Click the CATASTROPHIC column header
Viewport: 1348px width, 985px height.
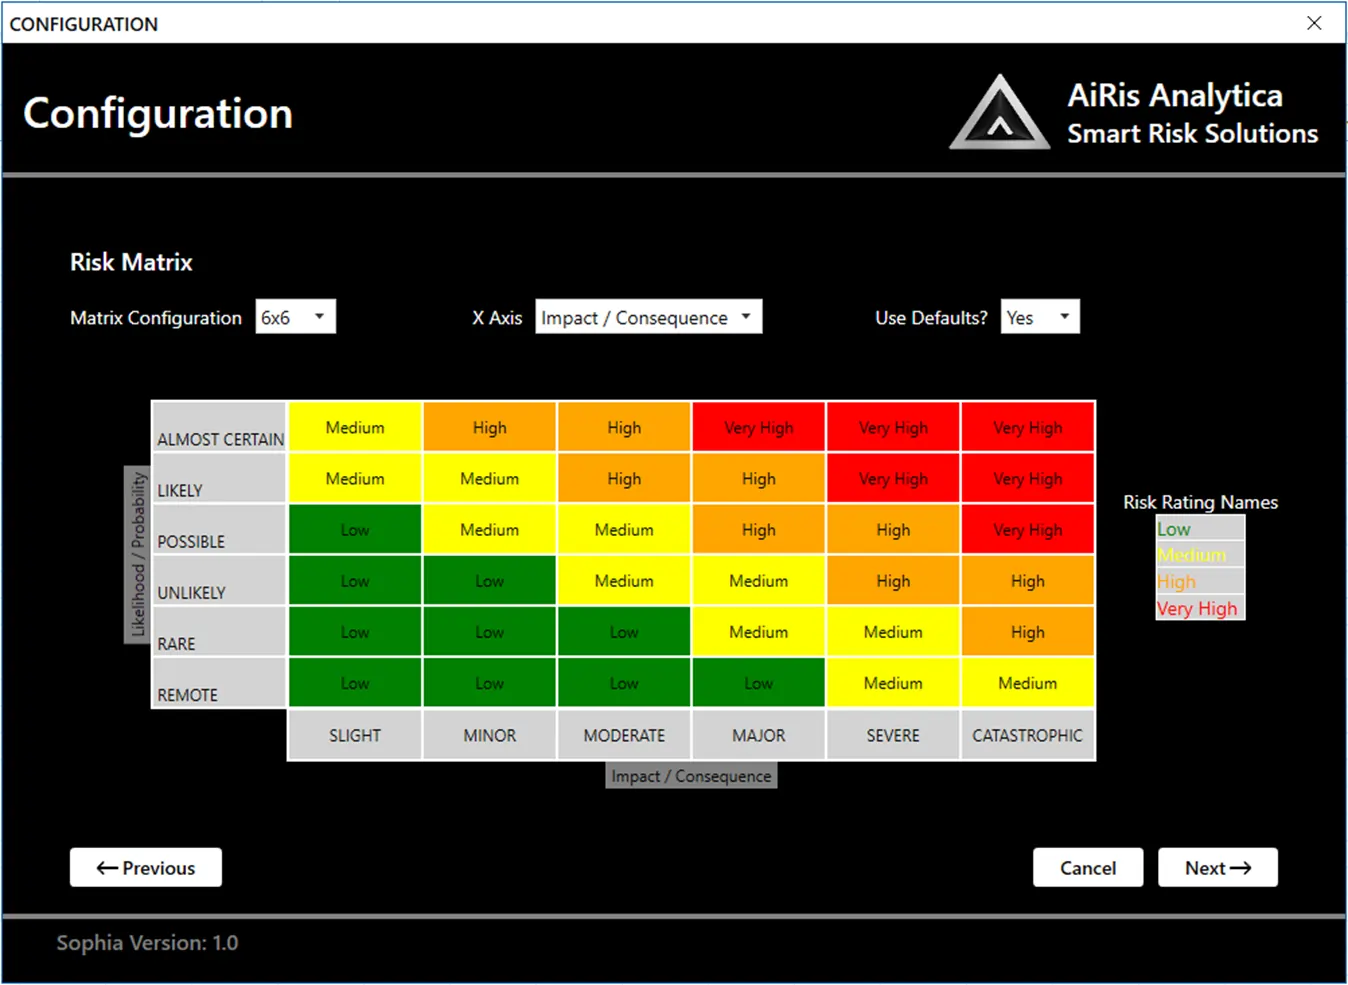[x=1028, y=735]
